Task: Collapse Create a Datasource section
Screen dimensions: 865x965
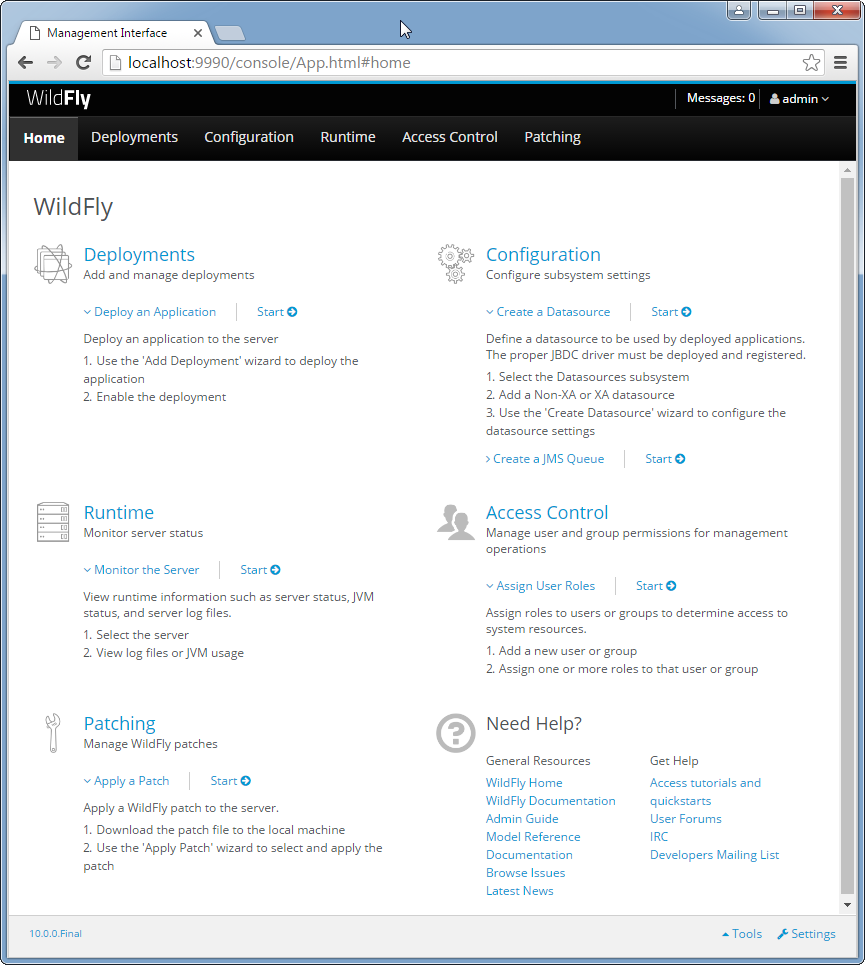Action: tap(548, 312)
